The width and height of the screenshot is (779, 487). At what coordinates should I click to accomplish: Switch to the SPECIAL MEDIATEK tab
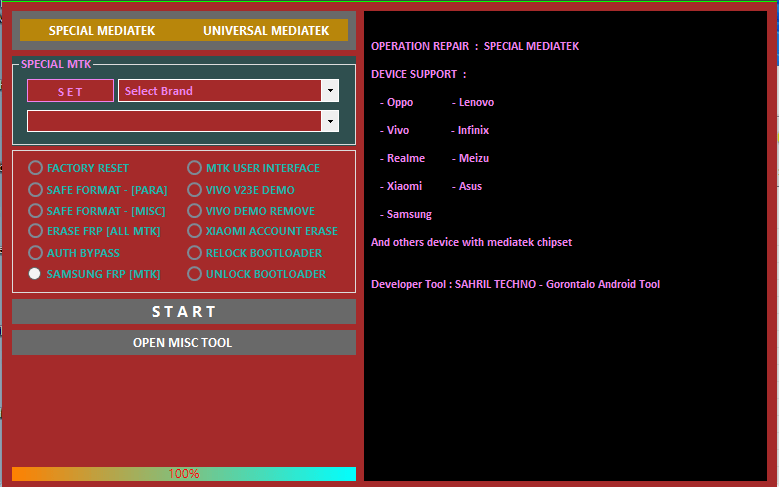pyautogui.click(x=102, y=30)
